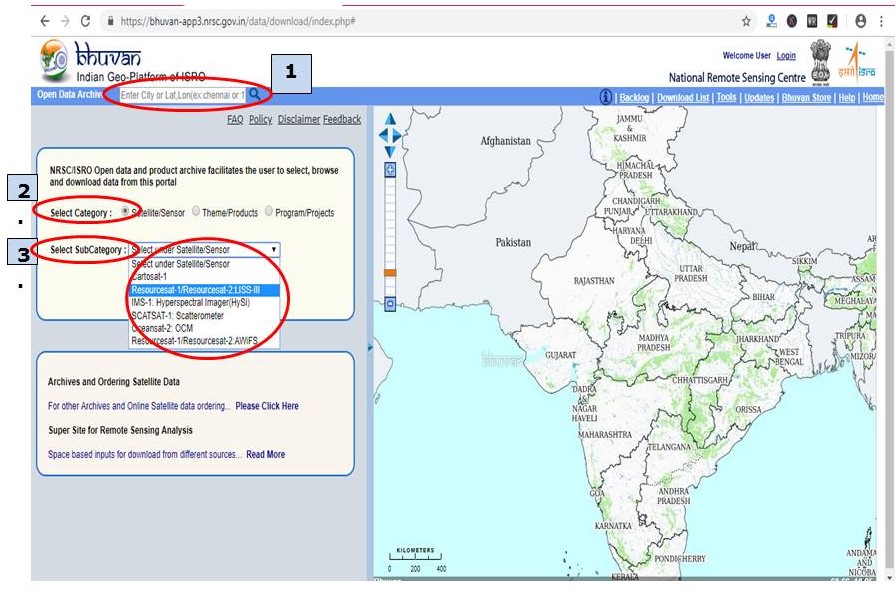Select Satellite/Sensor category radio
Viewport: 896px width, 595px height.
click(125, 211)
